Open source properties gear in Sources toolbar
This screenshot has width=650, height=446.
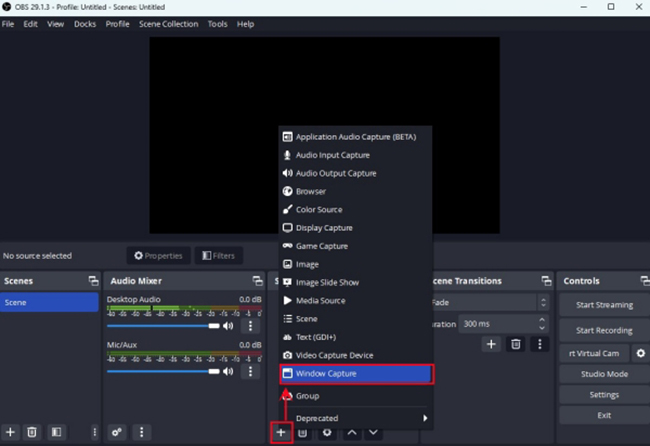point(327,434)
